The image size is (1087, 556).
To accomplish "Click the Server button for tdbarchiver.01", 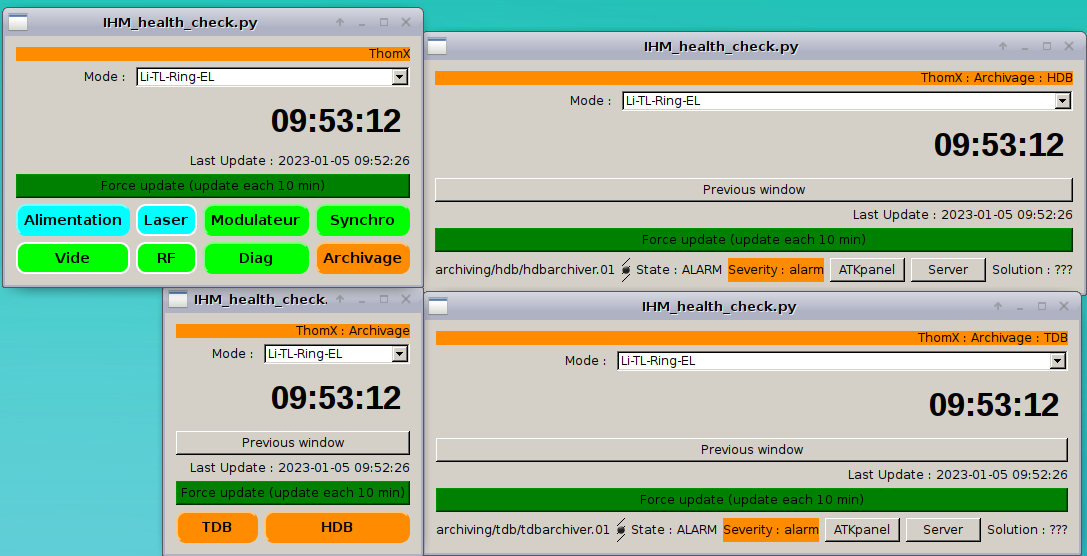I will (943, 530).
